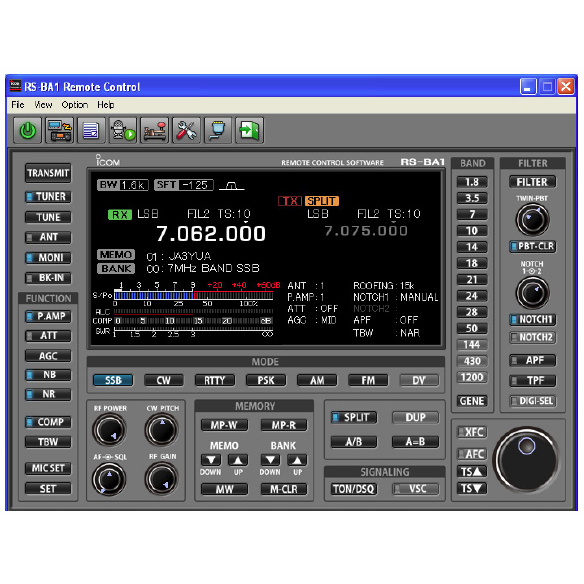Viewport: 584px width, 584px height.
Task: Click the cable connection toolbar icon
Action: coord(218,130)
